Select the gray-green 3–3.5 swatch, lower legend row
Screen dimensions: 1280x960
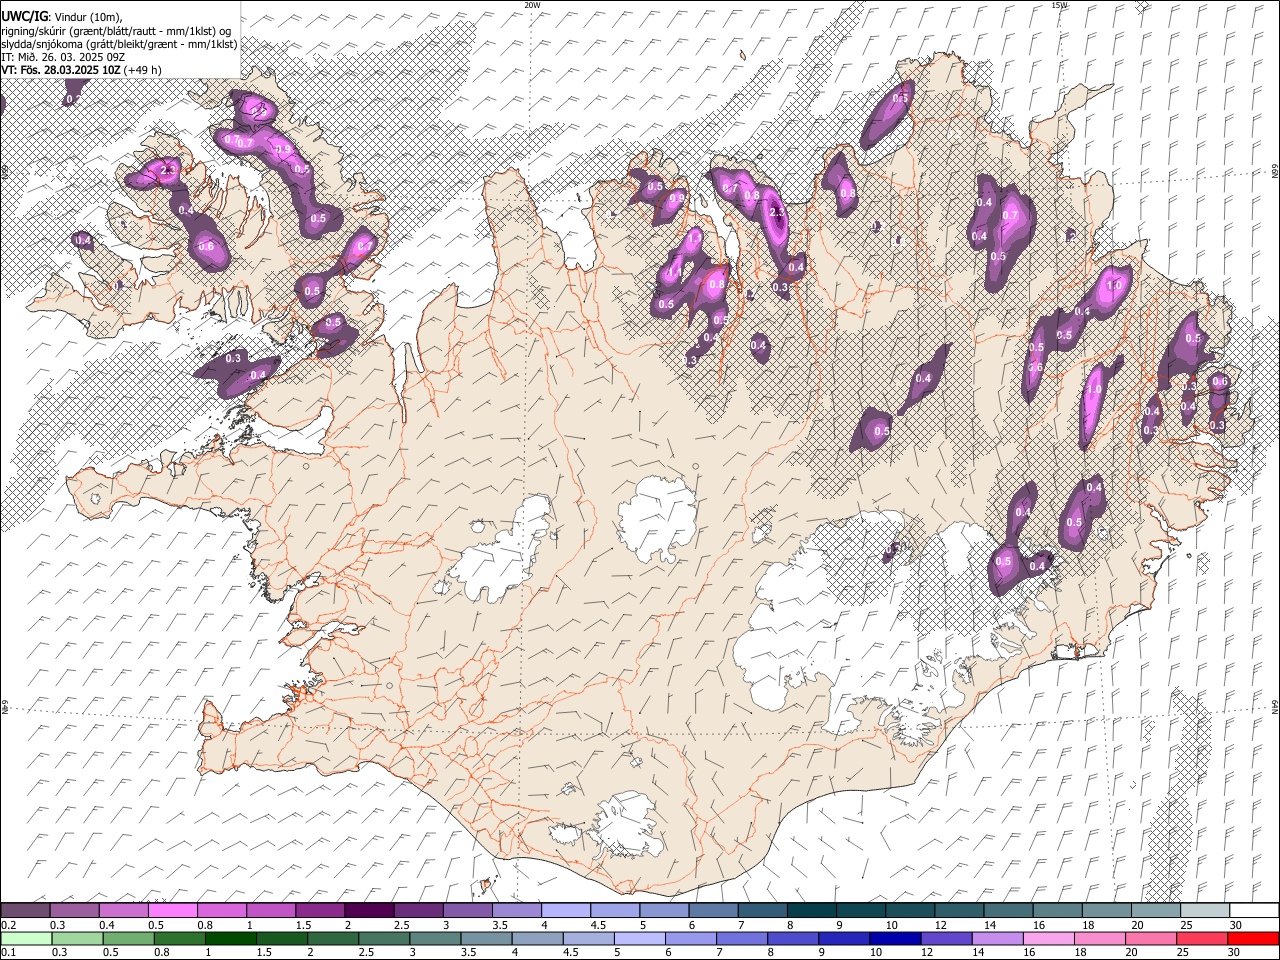point(435,939)
